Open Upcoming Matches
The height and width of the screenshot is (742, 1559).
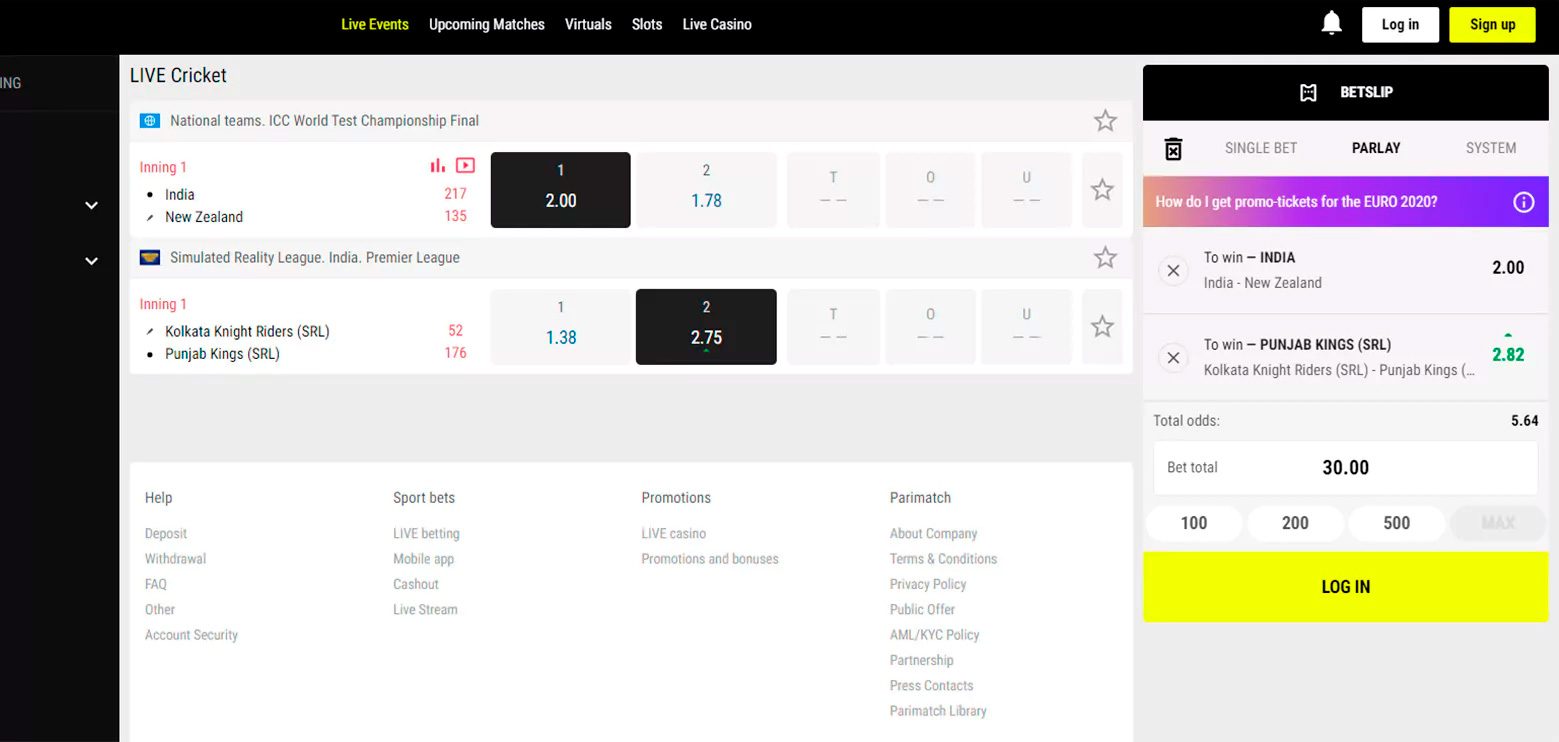click(x=487, y=24)
